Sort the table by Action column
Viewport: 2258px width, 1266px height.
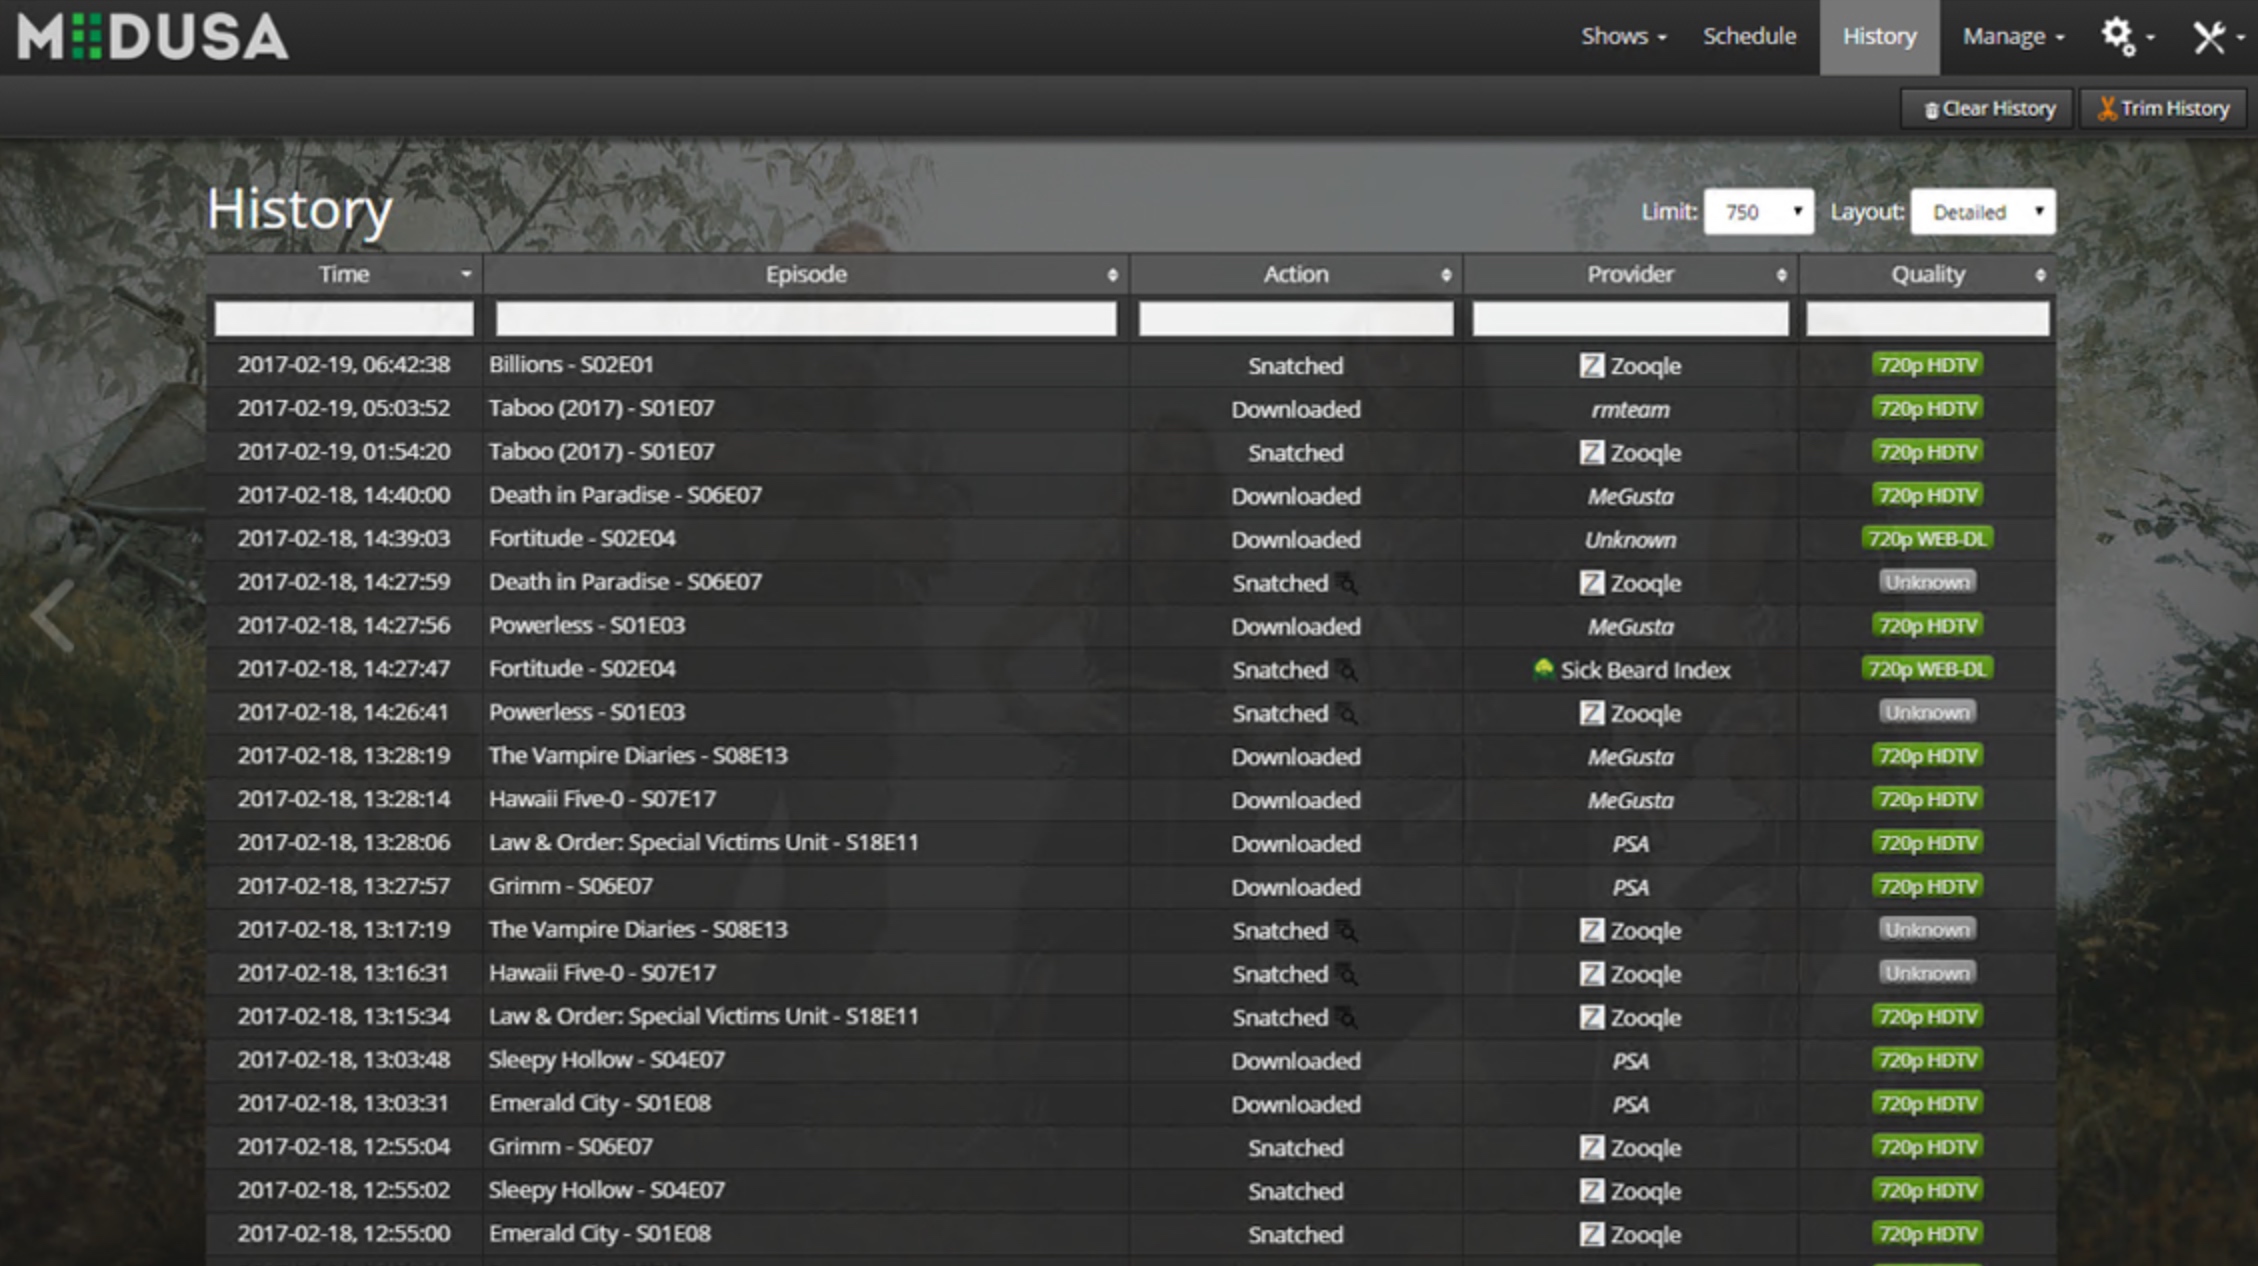(x=1296, y=274)
